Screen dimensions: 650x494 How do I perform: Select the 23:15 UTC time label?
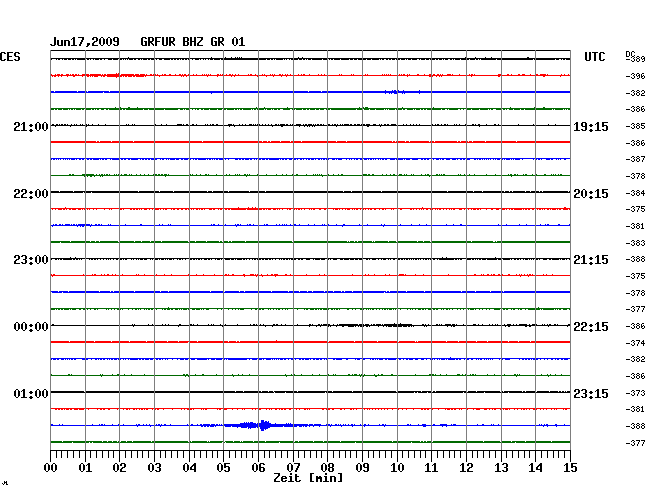591,393
